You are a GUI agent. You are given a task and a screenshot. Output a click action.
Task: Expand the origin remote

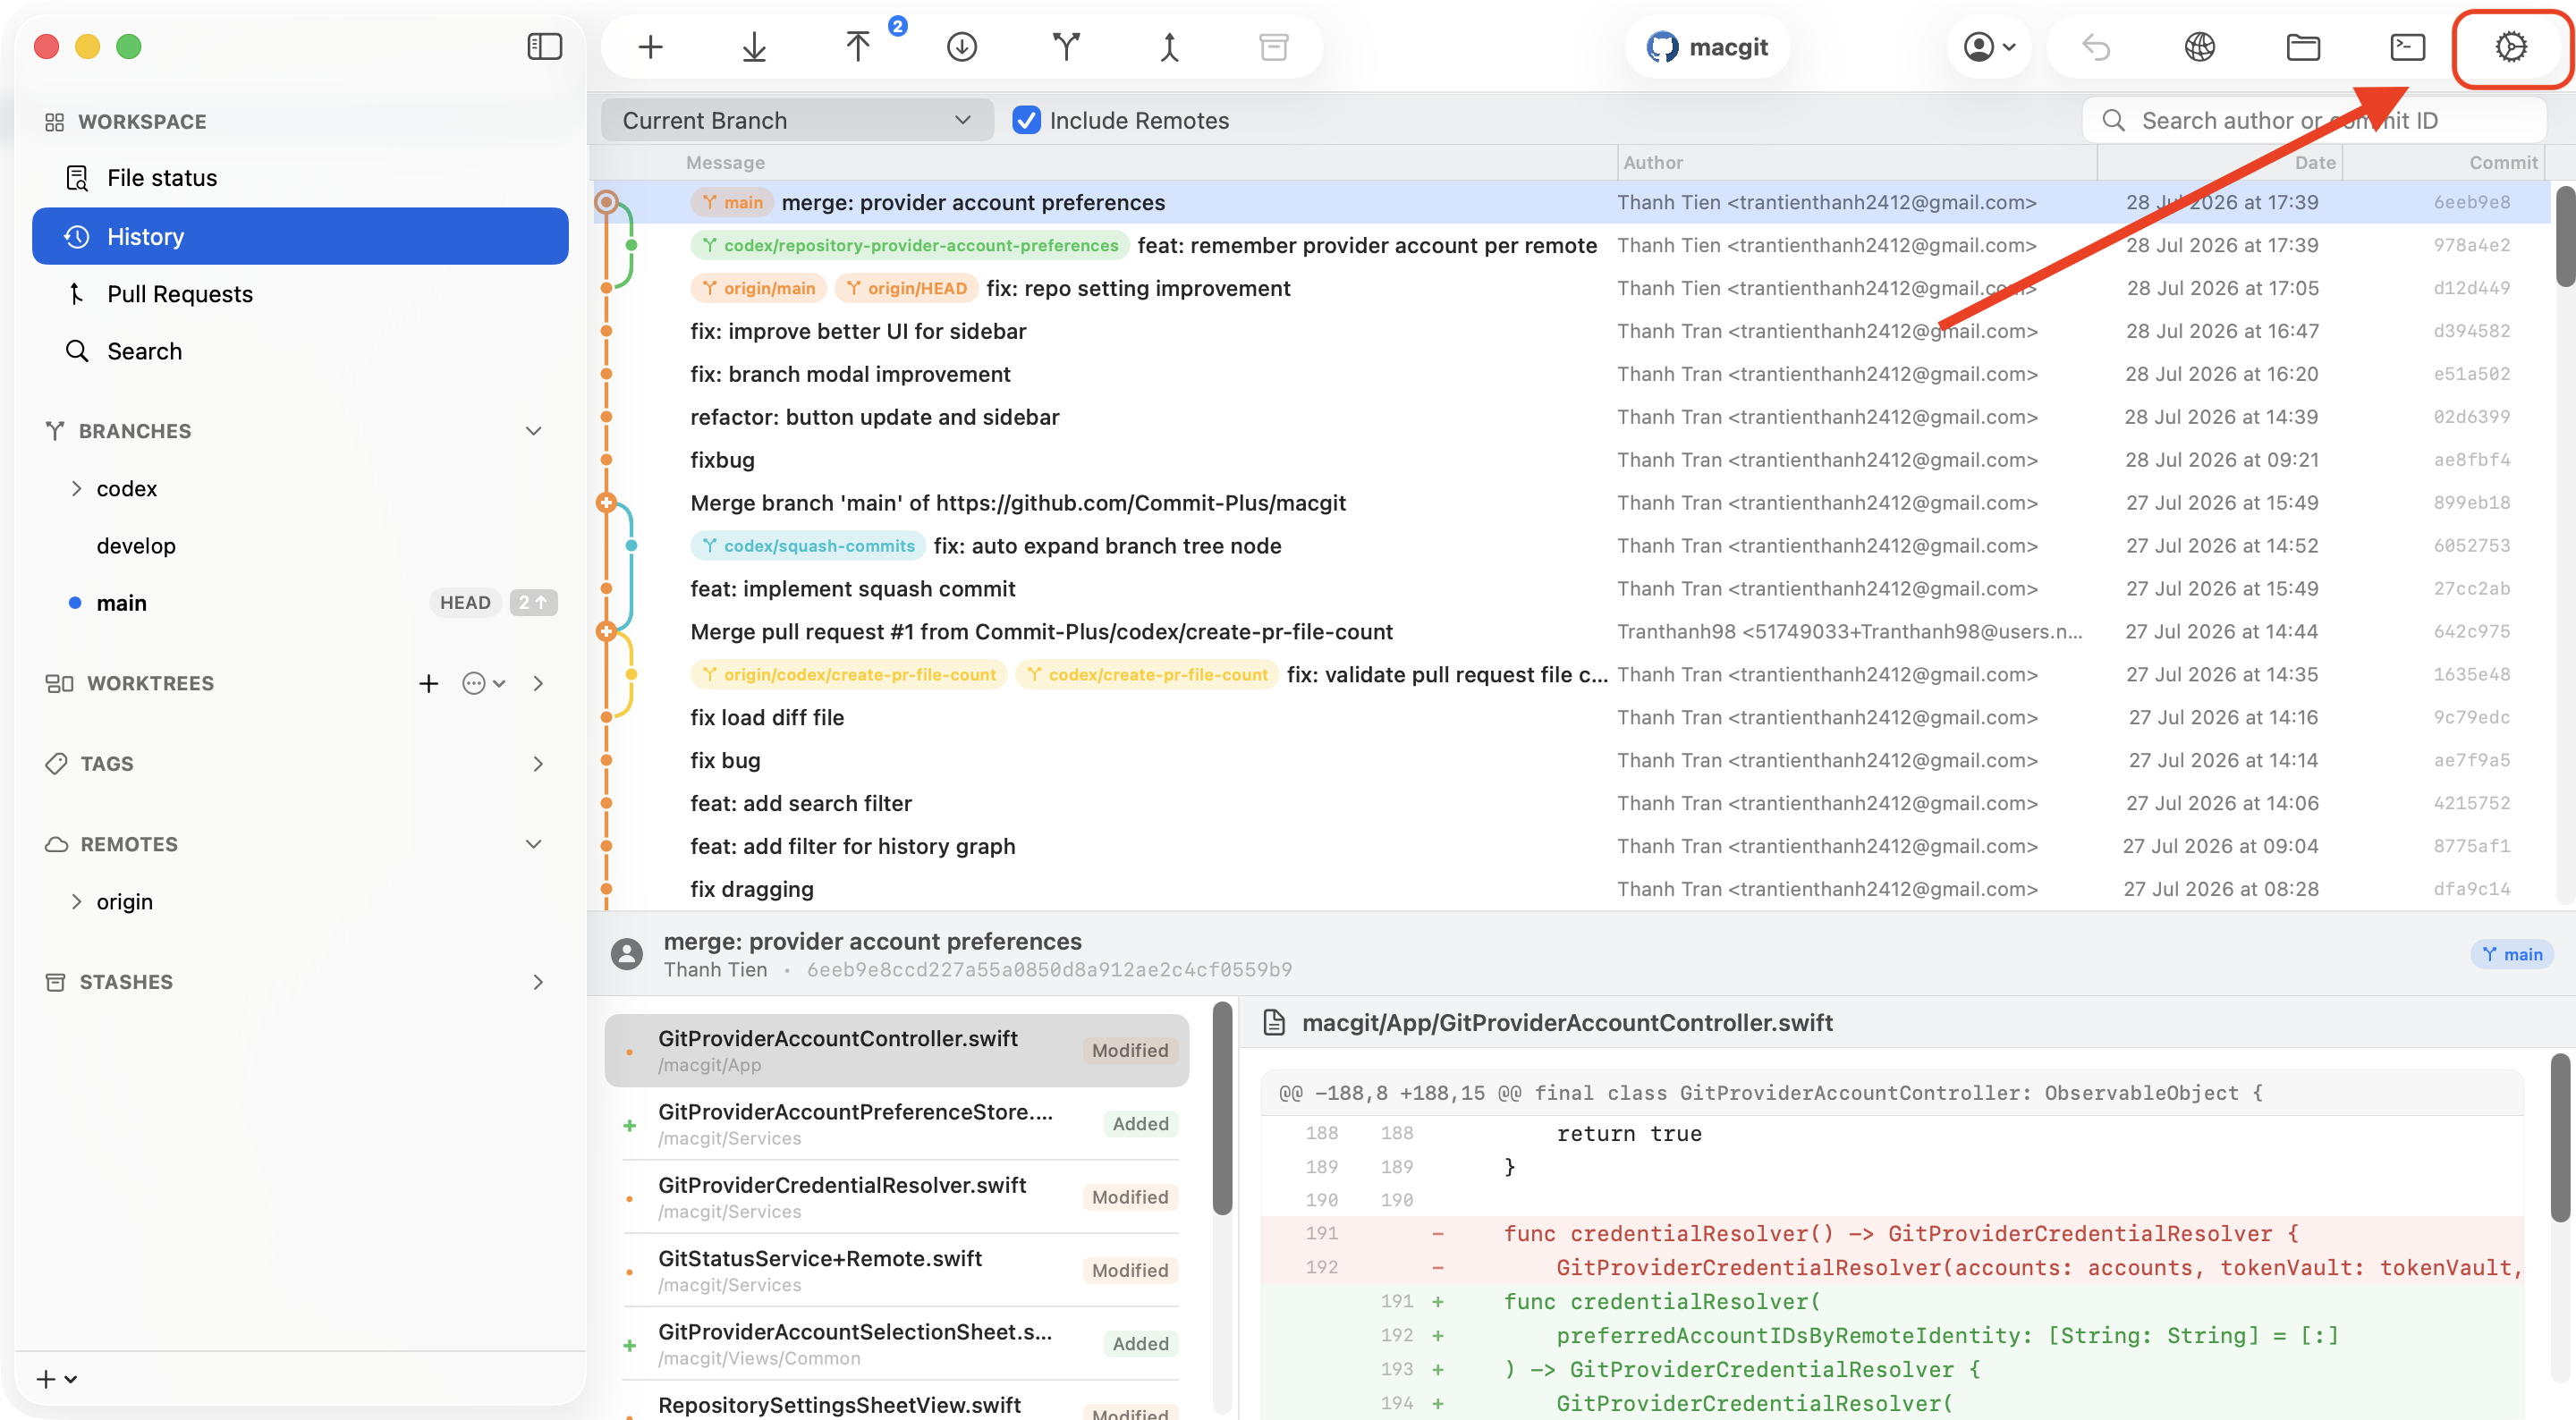pos(76,901)
